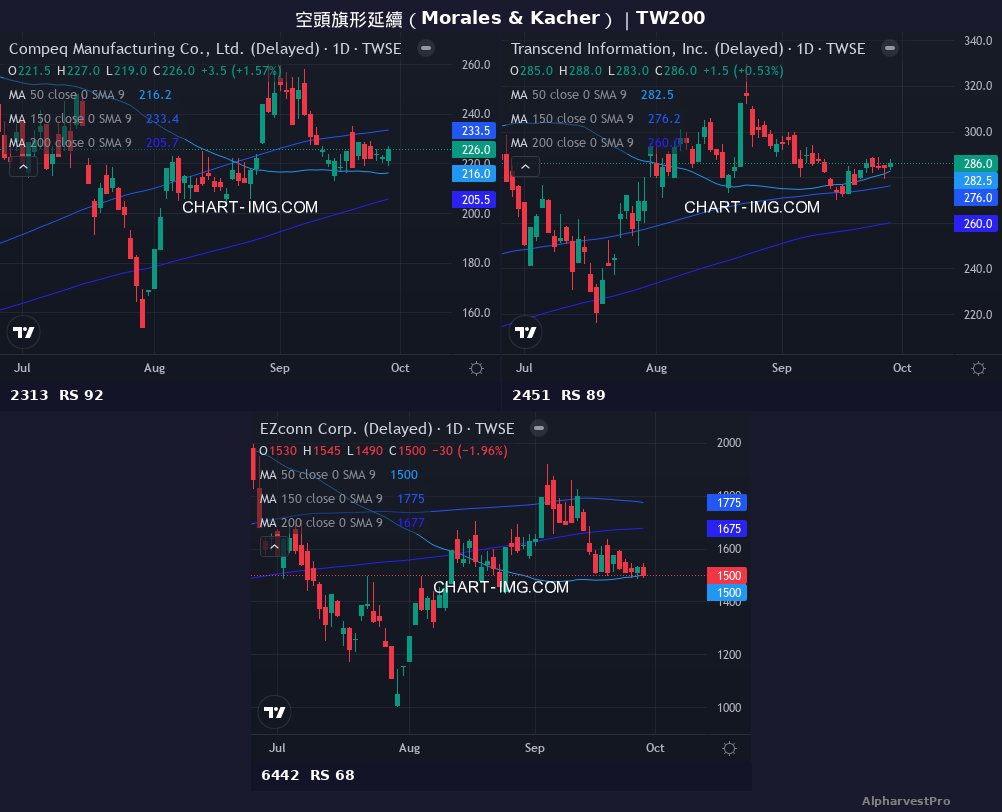Click the red 1500 last-price label
Viewport: 1002px width, 812px height.
coord(727,576)
